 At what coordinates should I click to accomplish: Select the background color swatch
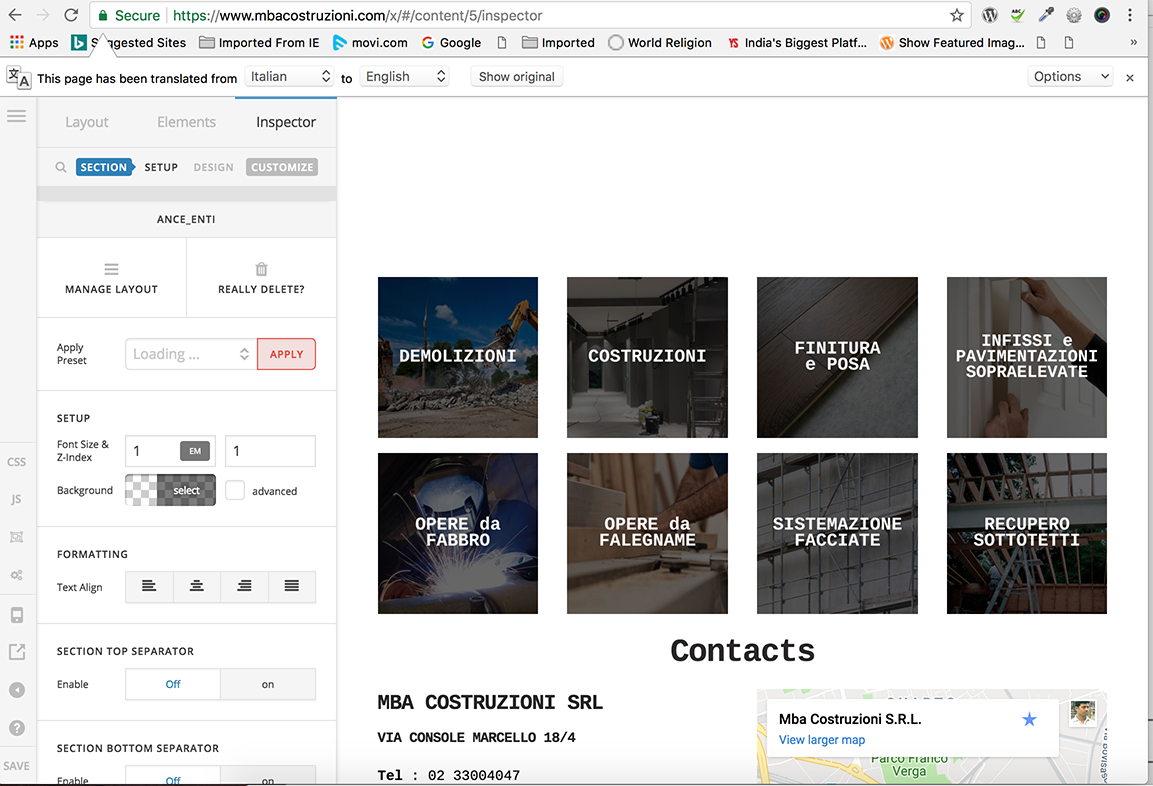click(170, 490)
